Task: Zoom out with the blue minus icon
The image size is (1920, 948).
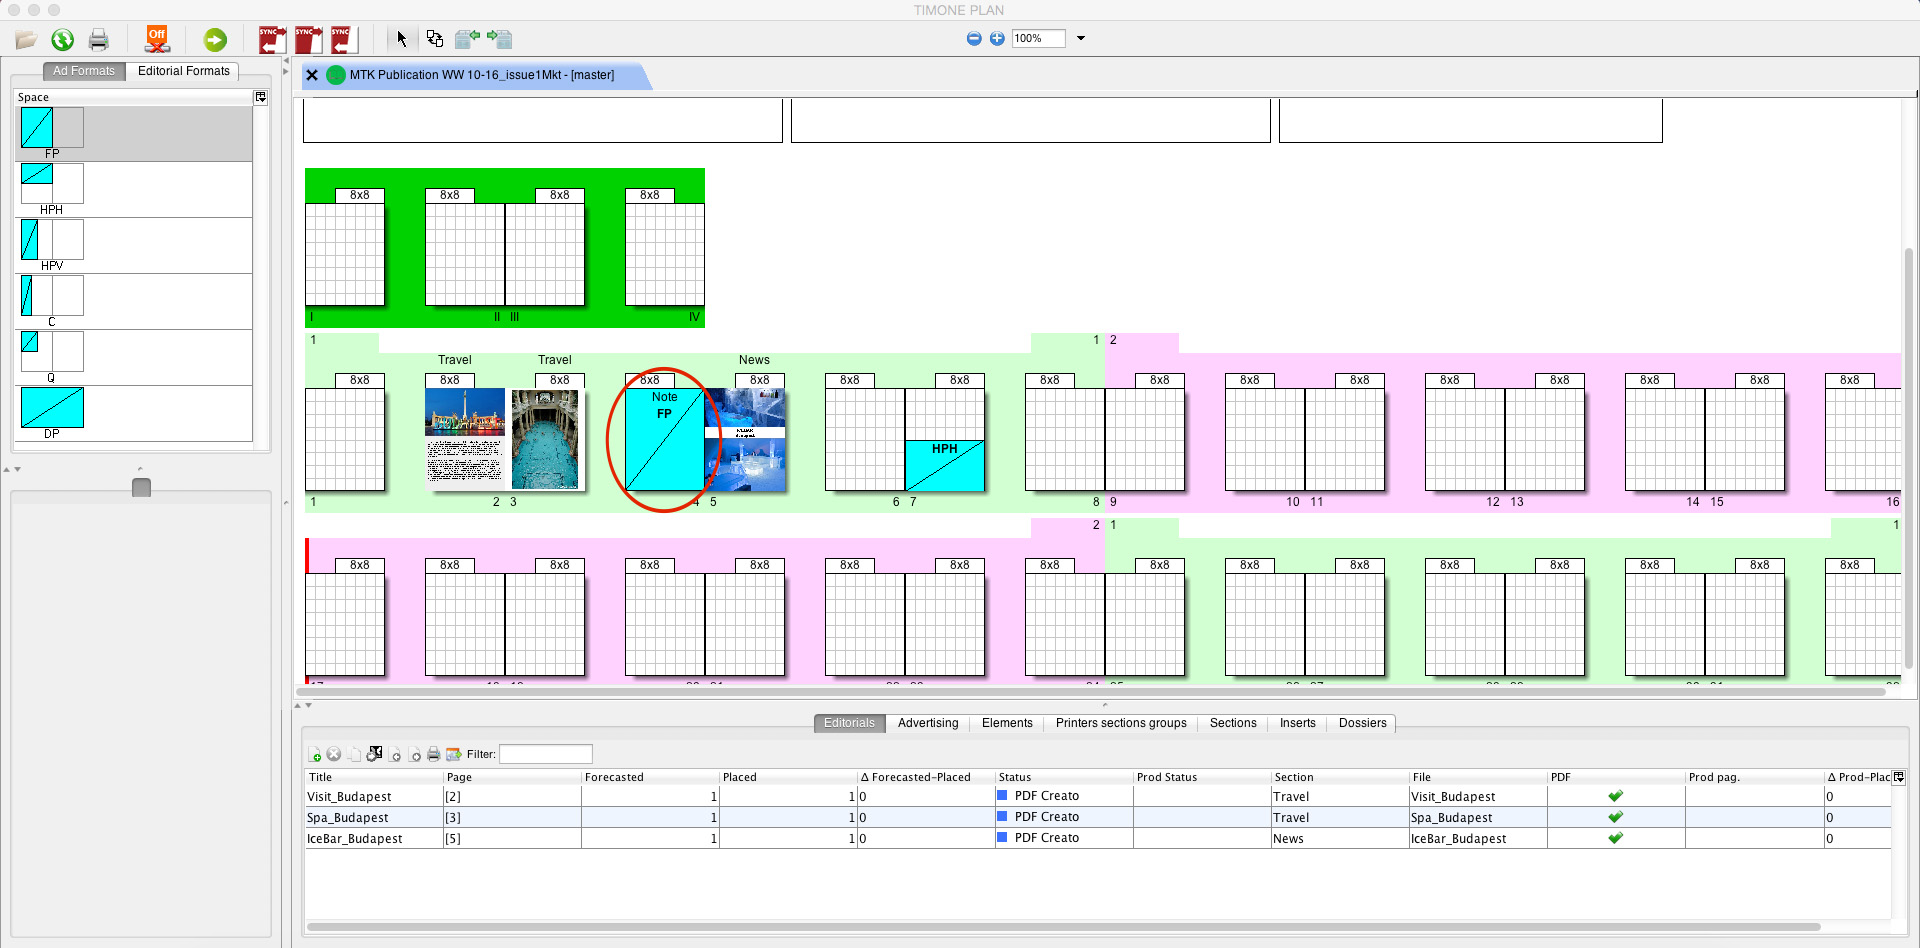Action: coord(974,39)
